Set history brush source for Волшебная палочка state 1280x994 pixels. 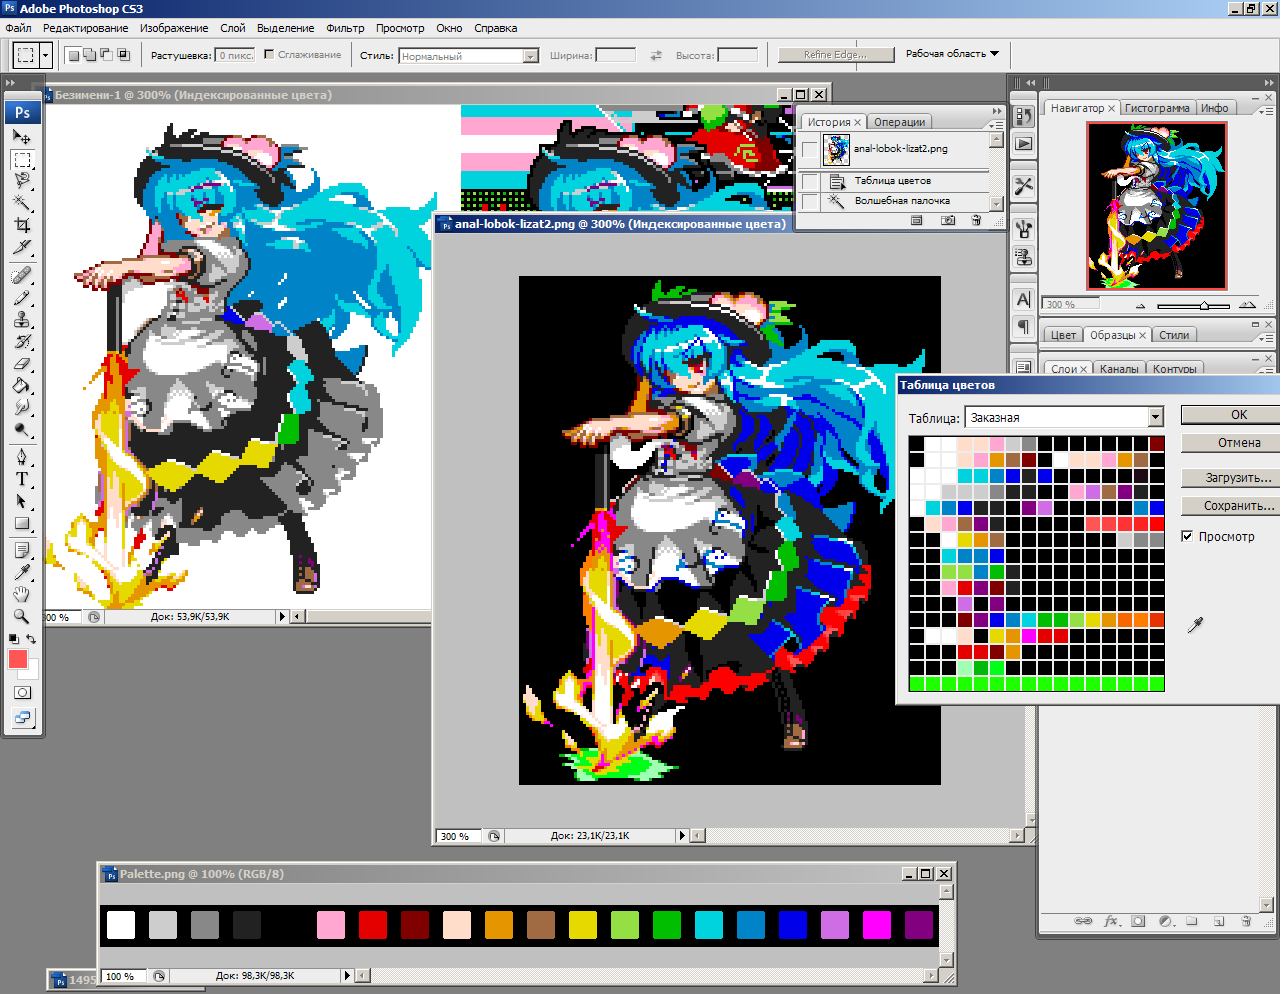810,201
